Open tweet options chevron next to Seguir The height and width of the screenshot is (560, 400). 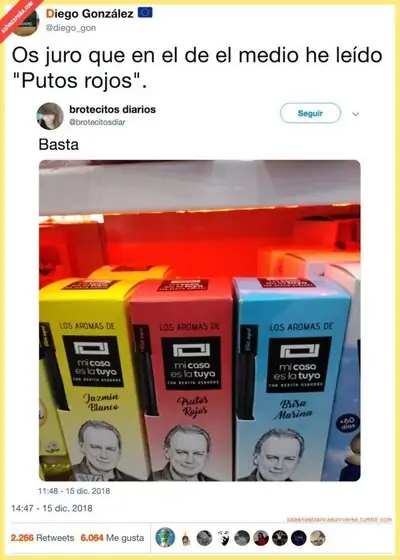pos(355,114)
